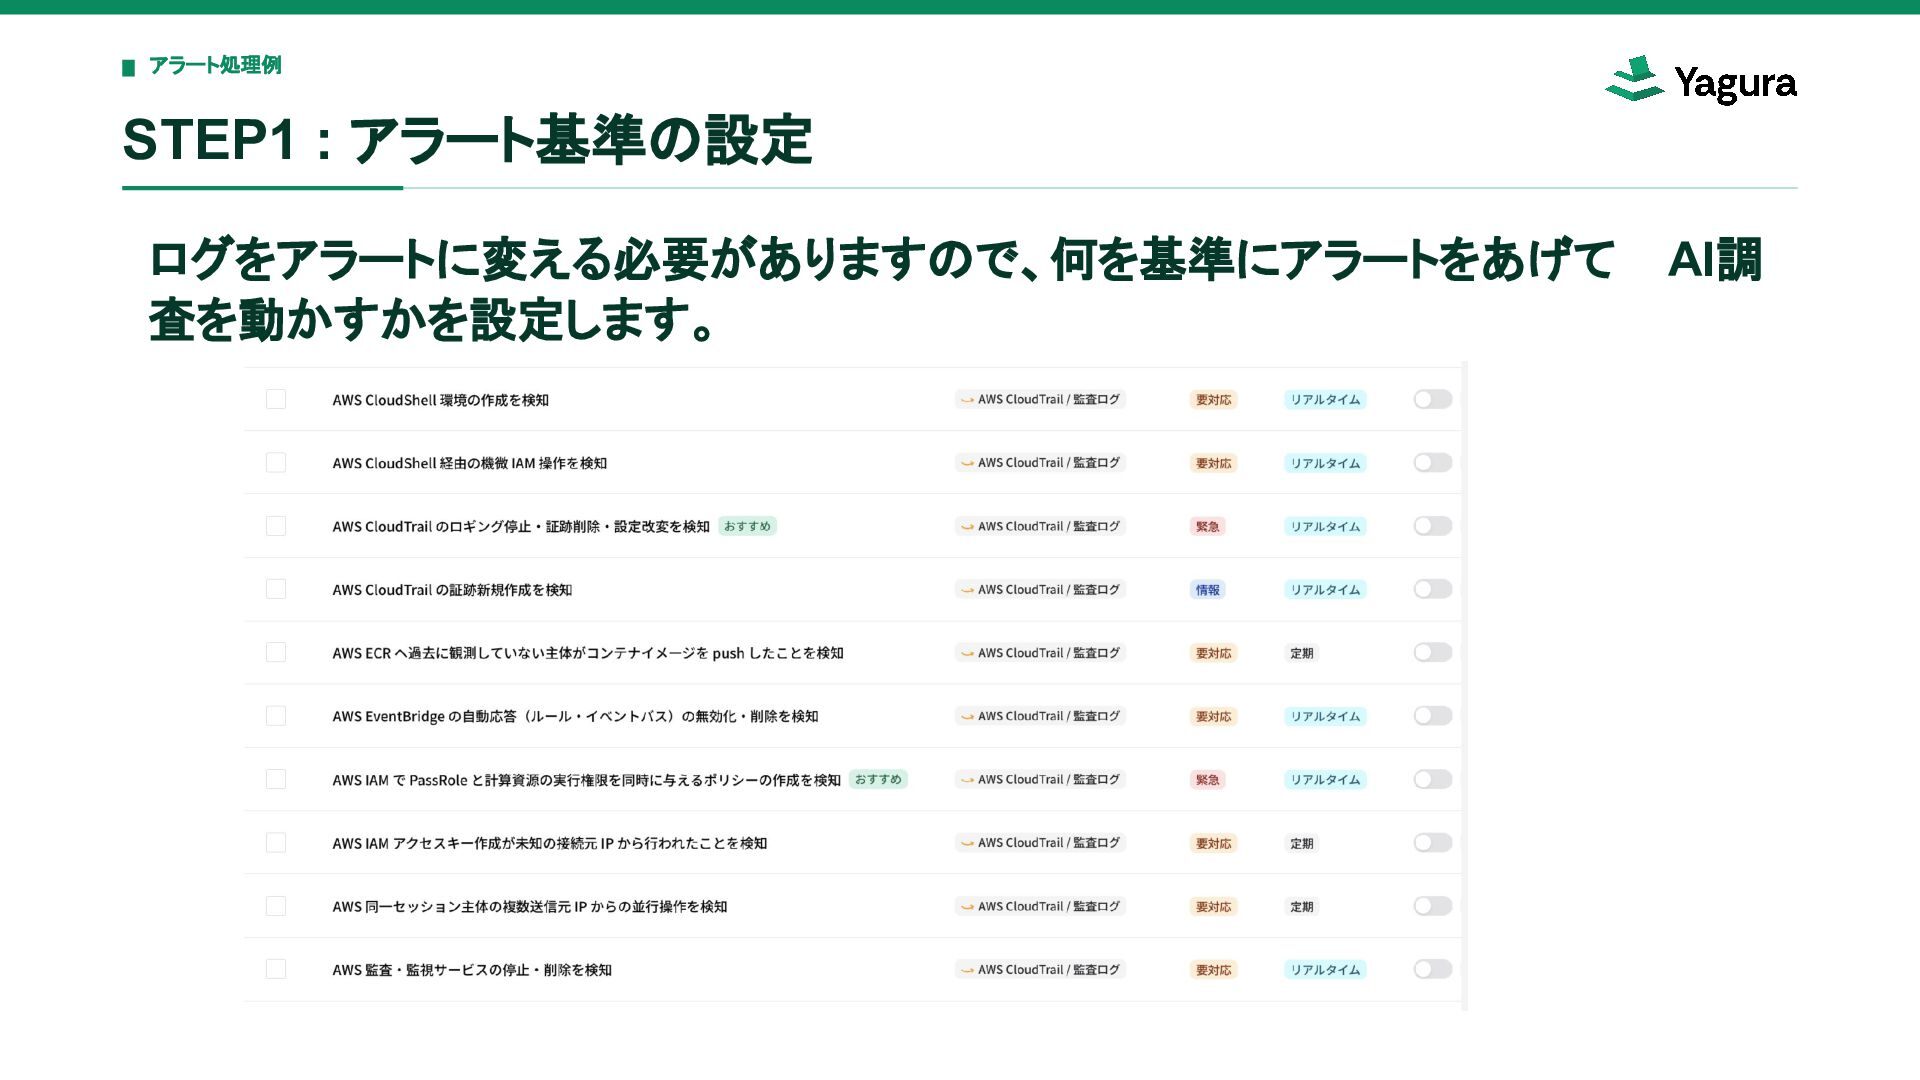This screenshot has width=1920, height=1080.
Task: Enable the AWS ECR push 検知 toggle
Action: pyautogui.click(x=1433, y=652)
